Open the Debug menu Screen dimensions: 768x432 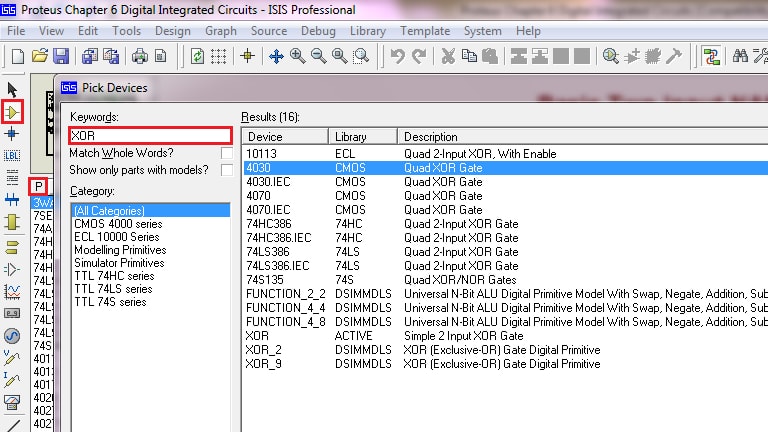pyautogui.click(x=318, y=31)
